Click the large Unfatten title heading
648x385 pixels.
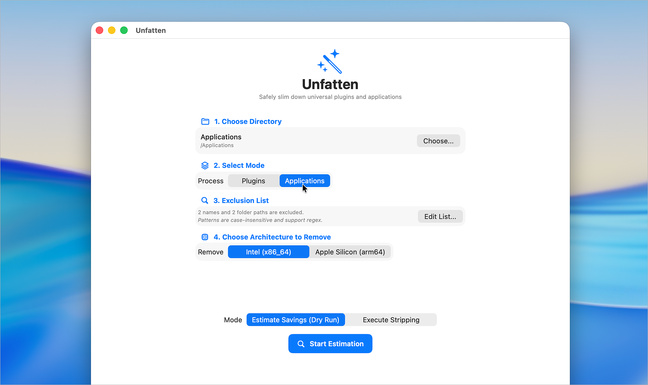[x=330, y=84]
